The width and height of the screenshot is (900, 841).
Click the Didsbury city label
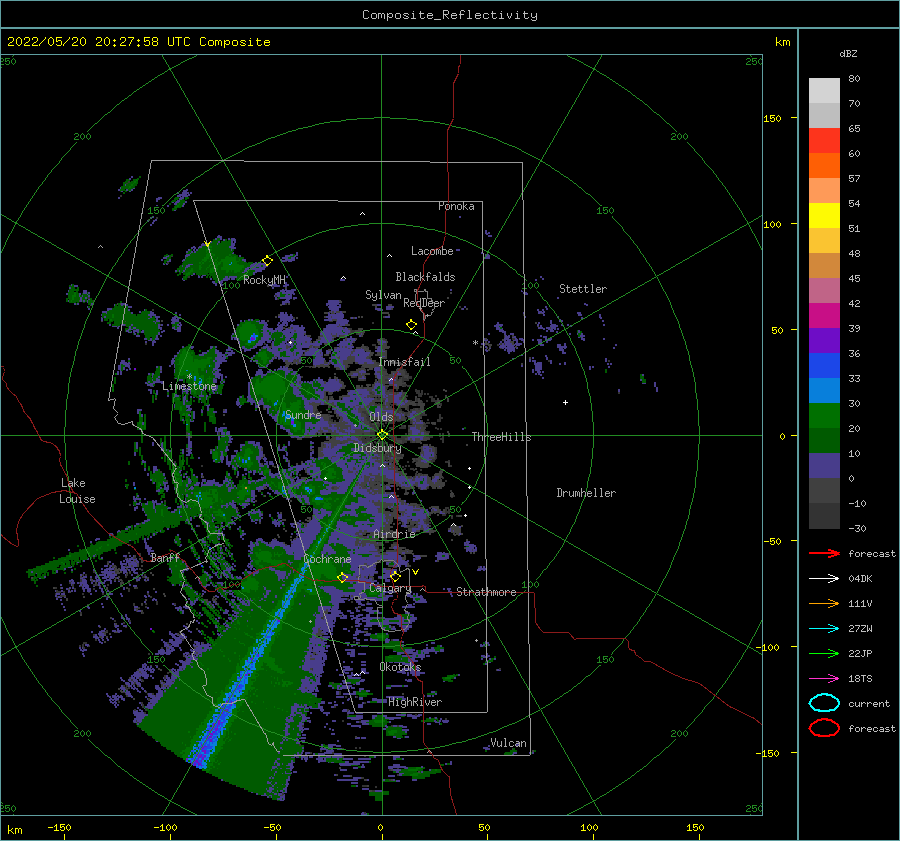click(377, 448)
